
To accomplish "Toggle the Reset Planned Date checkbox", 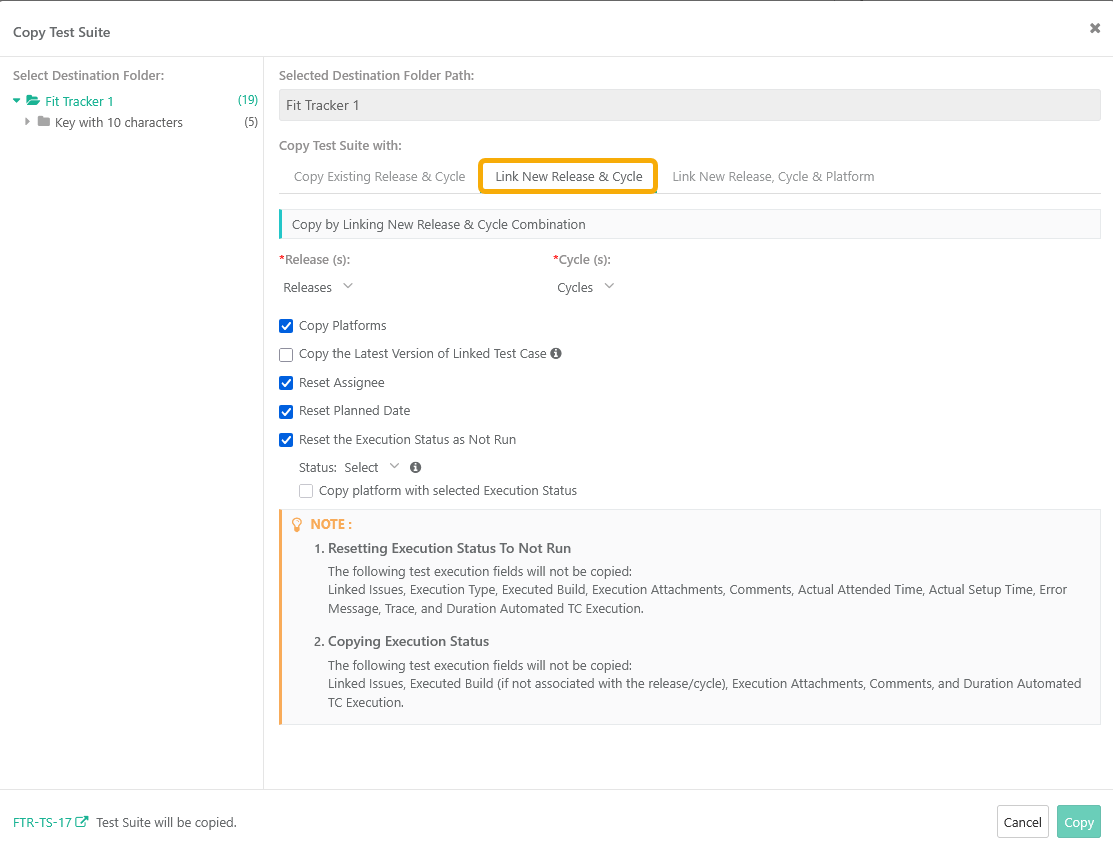I will click(286, 411).
